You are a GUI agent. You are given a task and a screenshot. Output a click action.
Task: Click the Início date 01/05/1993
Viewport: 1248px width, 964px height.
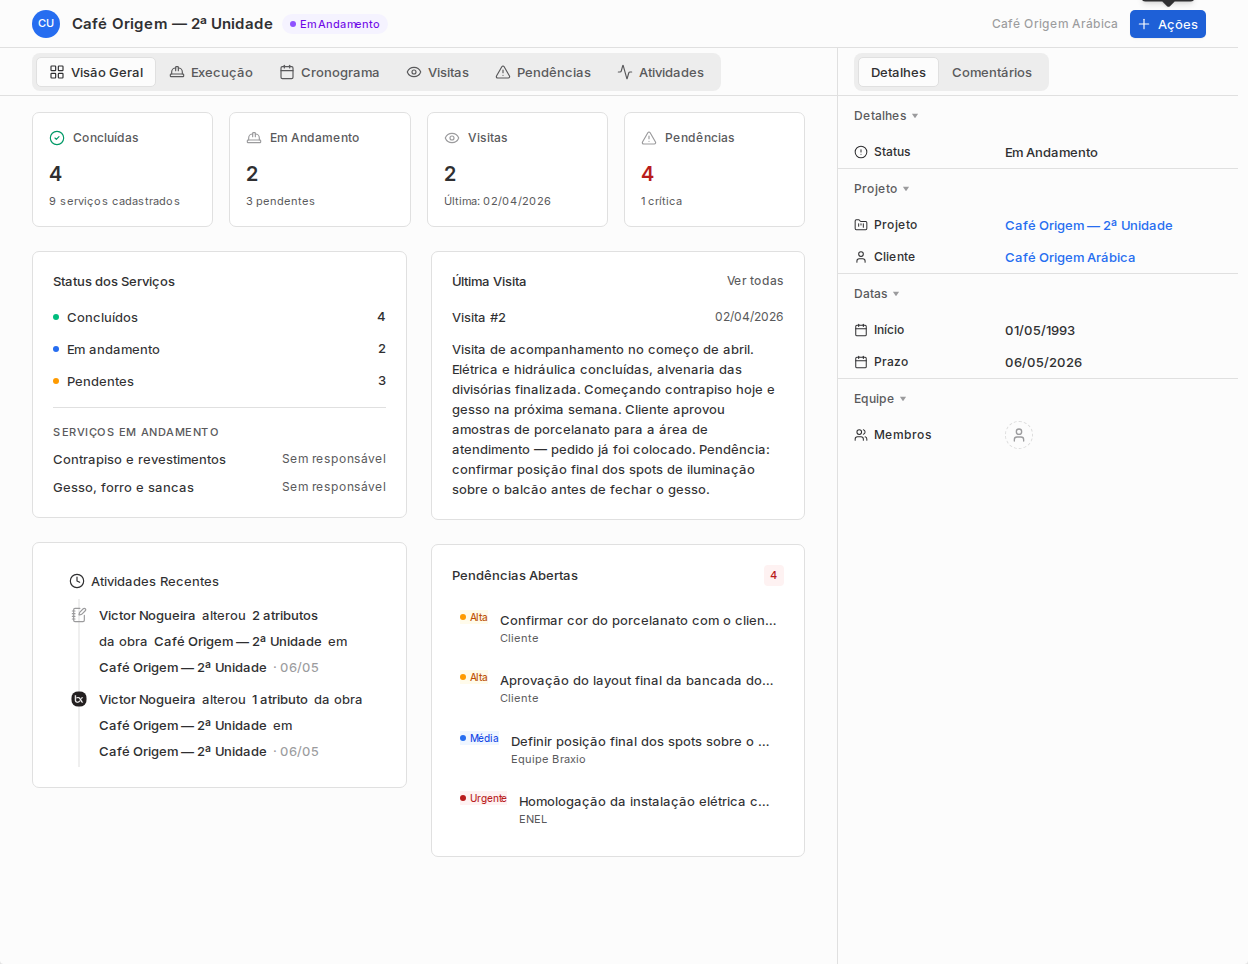coord(1040,331)
